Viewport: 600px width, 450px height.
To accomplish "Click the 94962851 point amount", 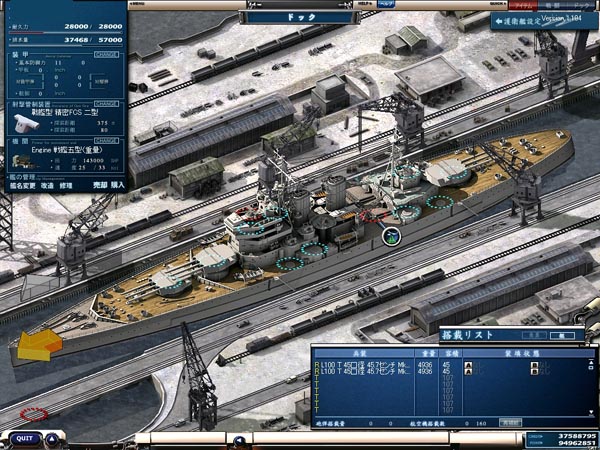I will pyautogui.click(x=577, y=443).
